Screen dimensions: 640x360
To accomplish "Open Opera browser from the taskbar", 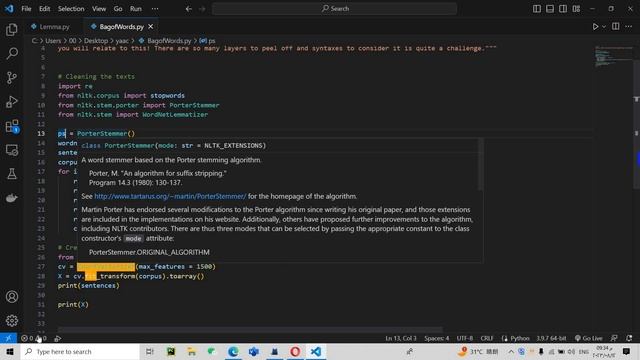I will pyautogui.click(x=295, y=351).
